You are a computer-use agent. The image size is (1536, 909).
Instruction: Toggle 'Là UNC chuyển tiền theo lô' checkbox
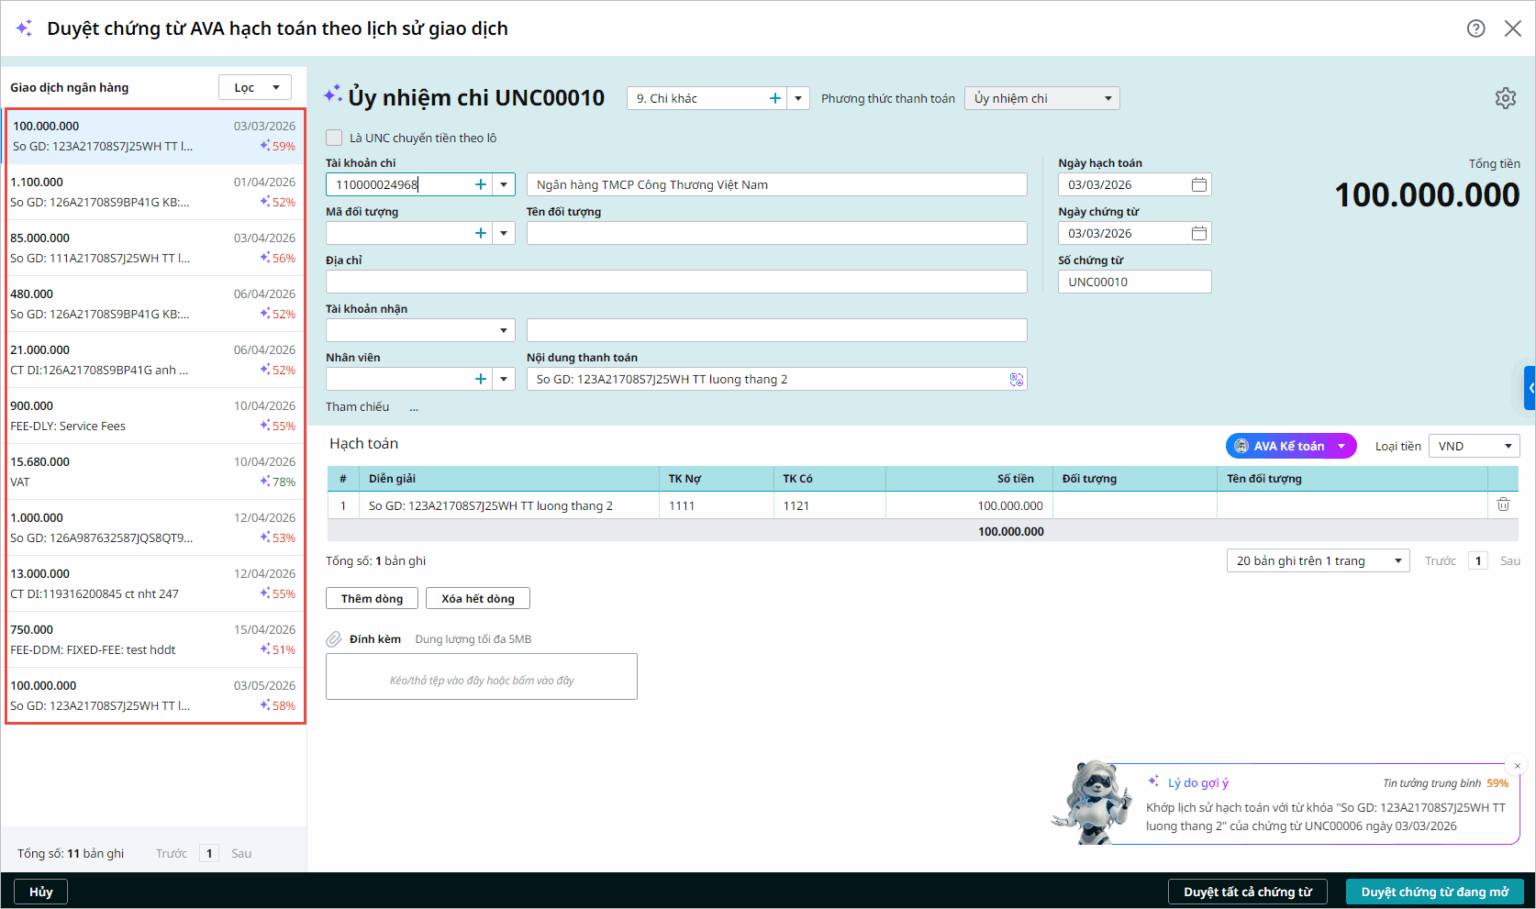[334, 138]
